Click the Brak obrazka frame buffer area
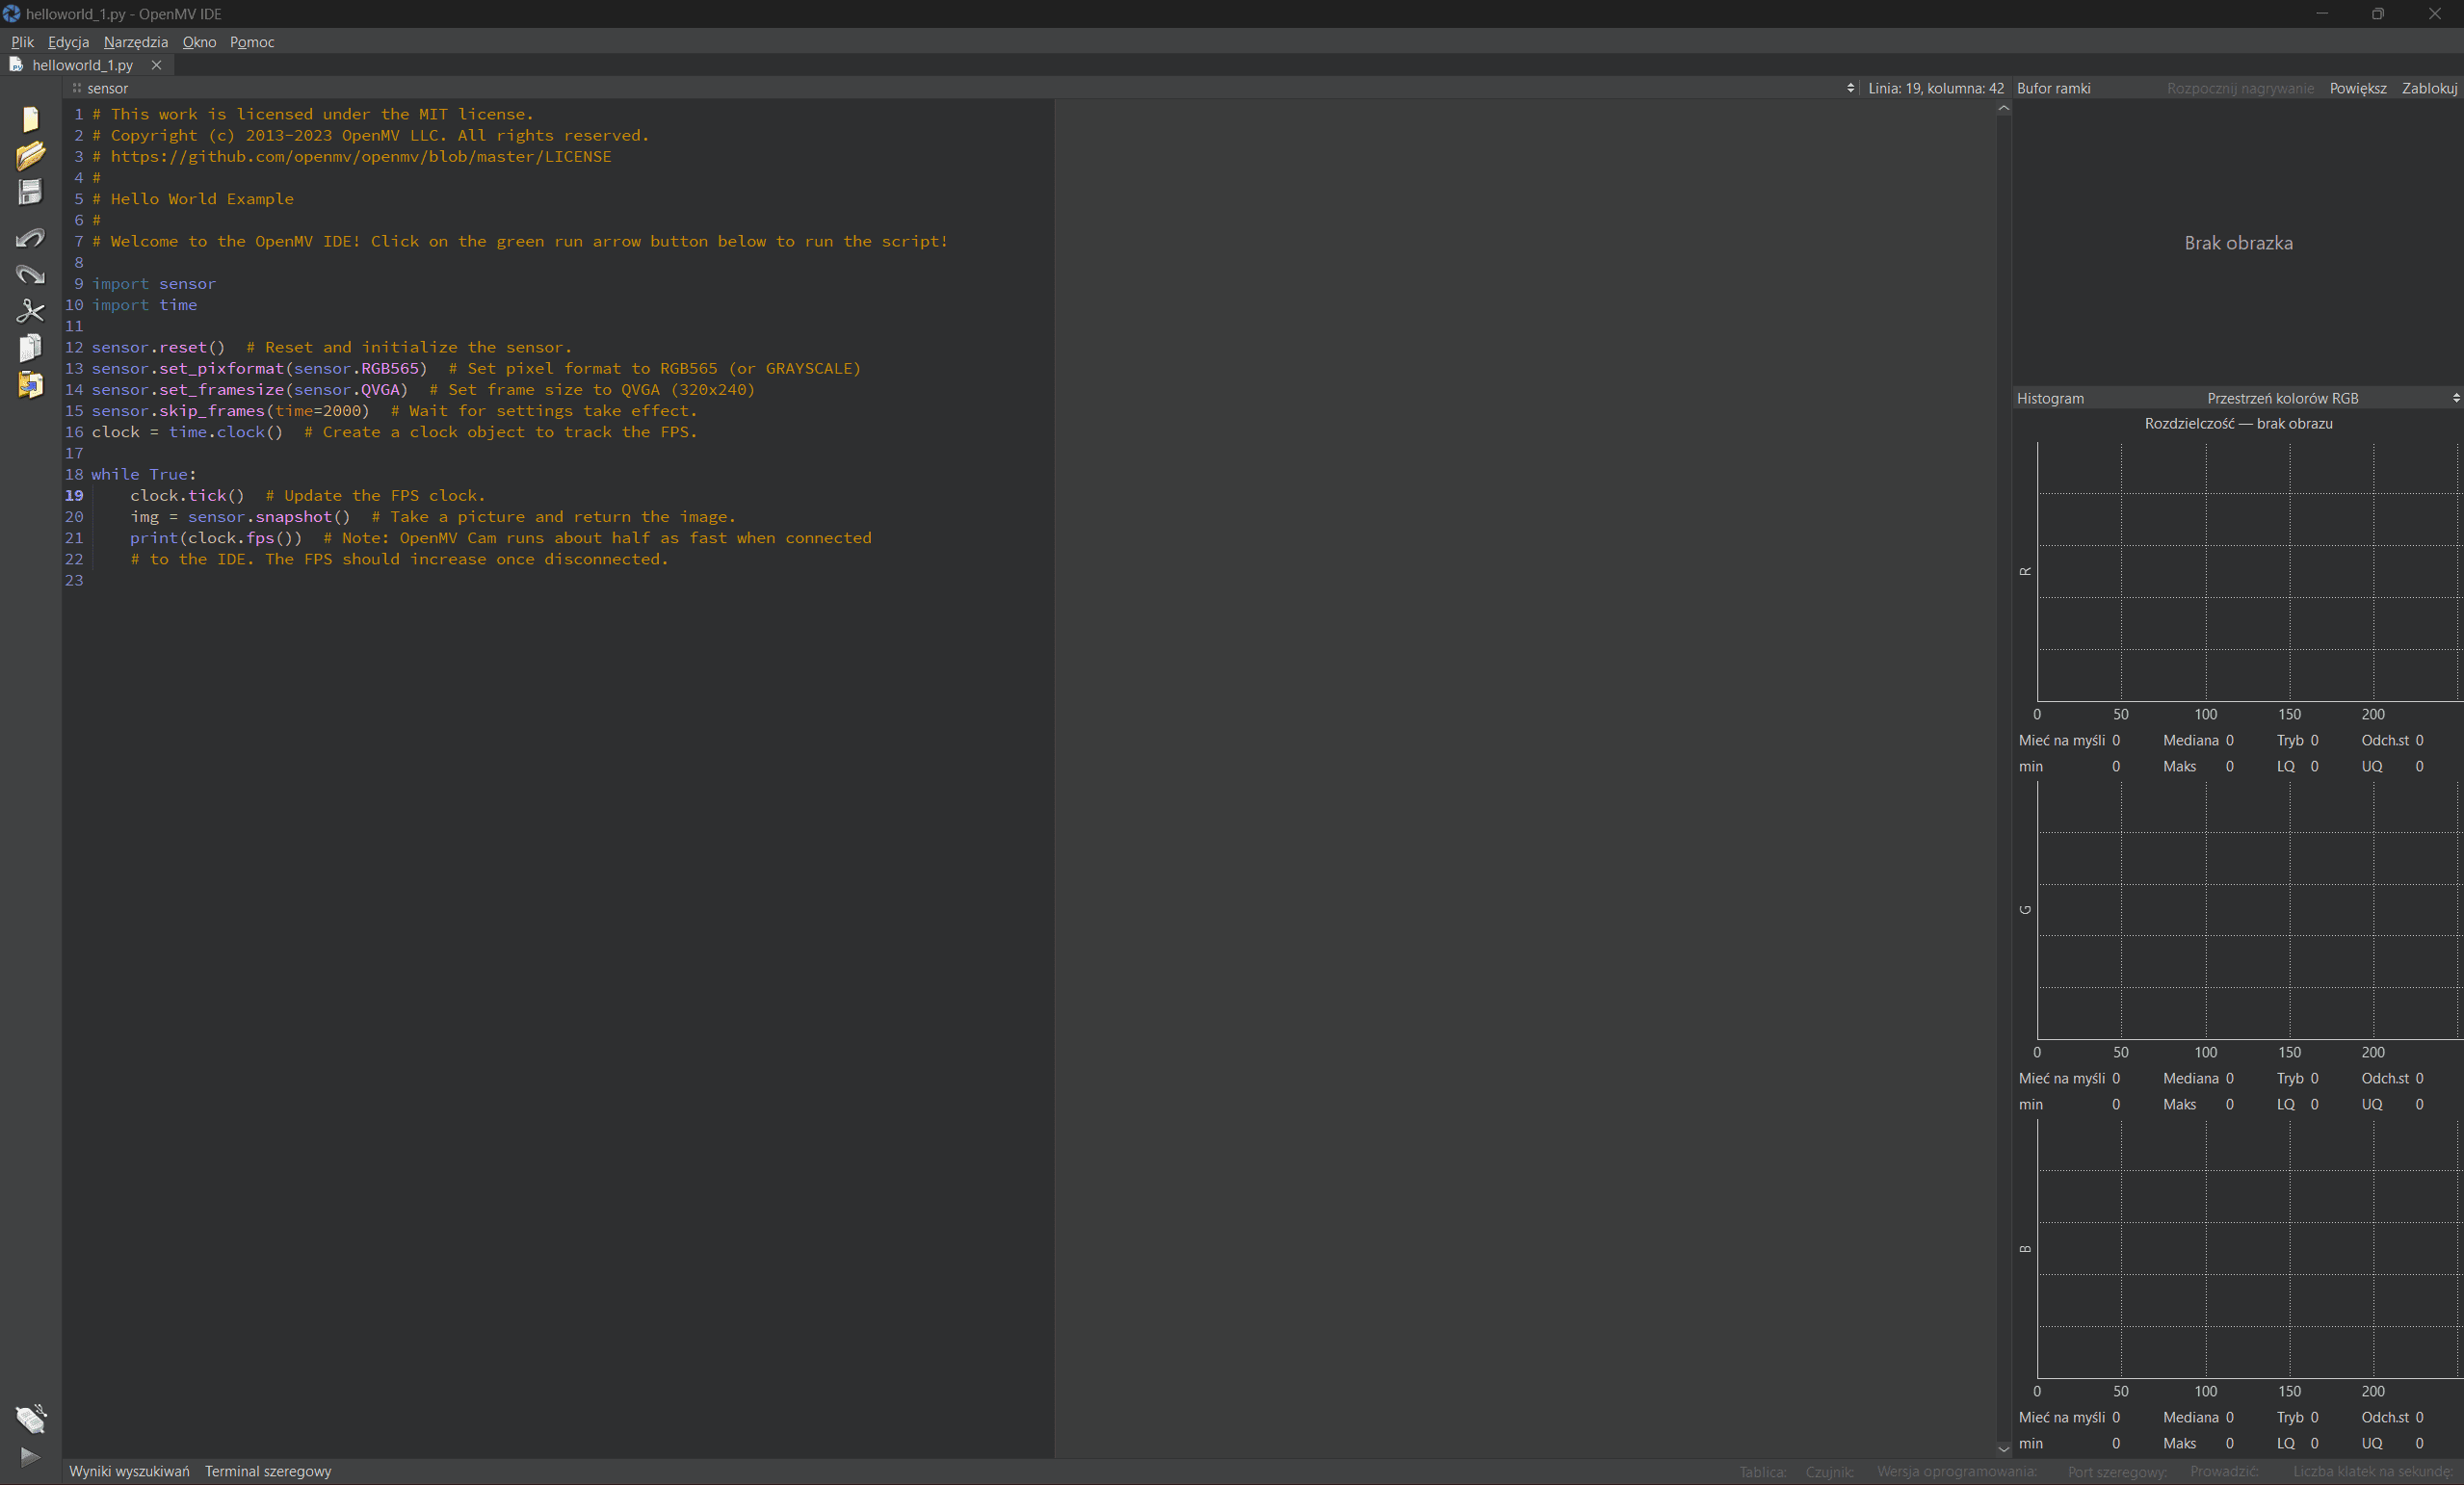 tap(2238, 243)
